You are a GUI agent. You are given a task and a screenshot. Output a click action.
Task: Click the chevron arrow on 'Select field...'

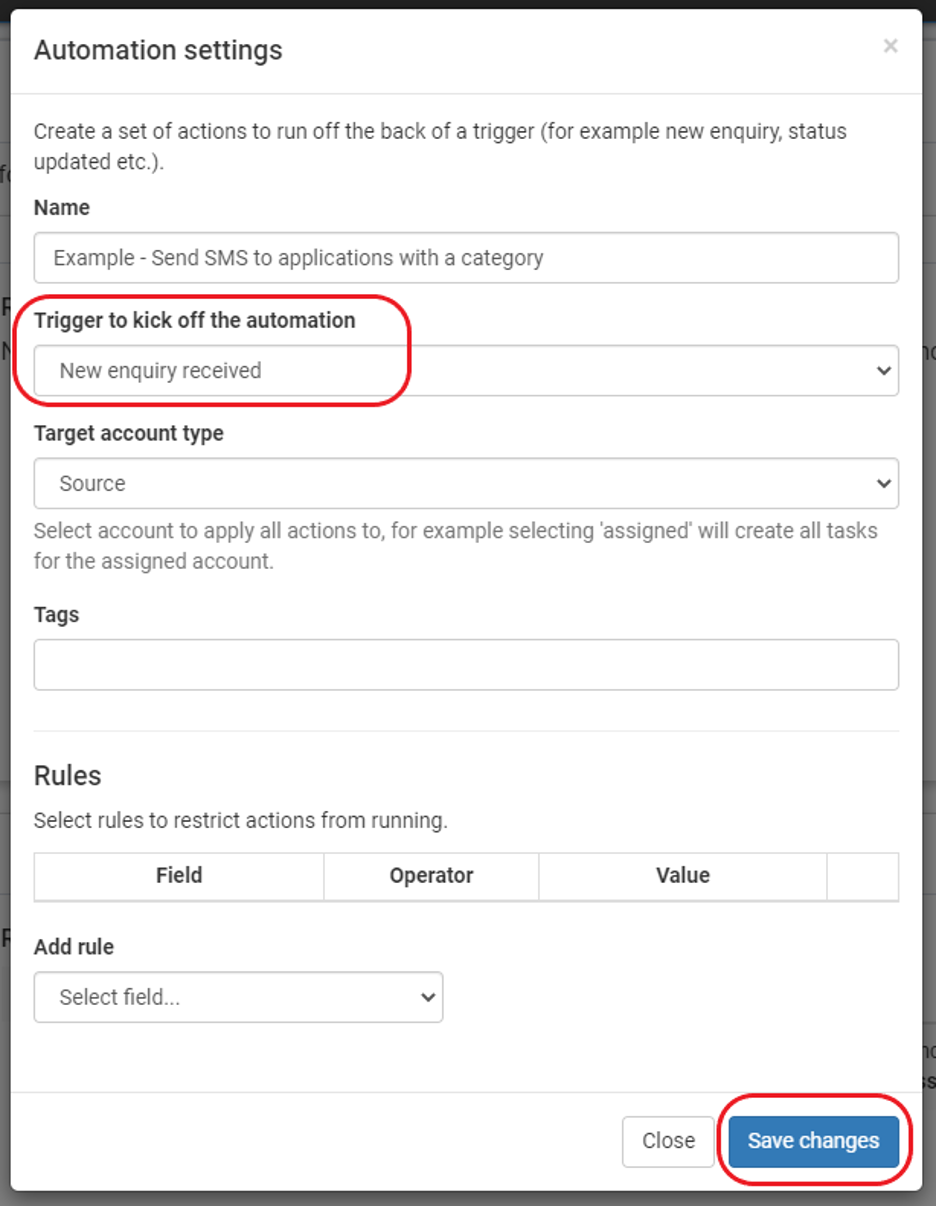click(428, 998)
